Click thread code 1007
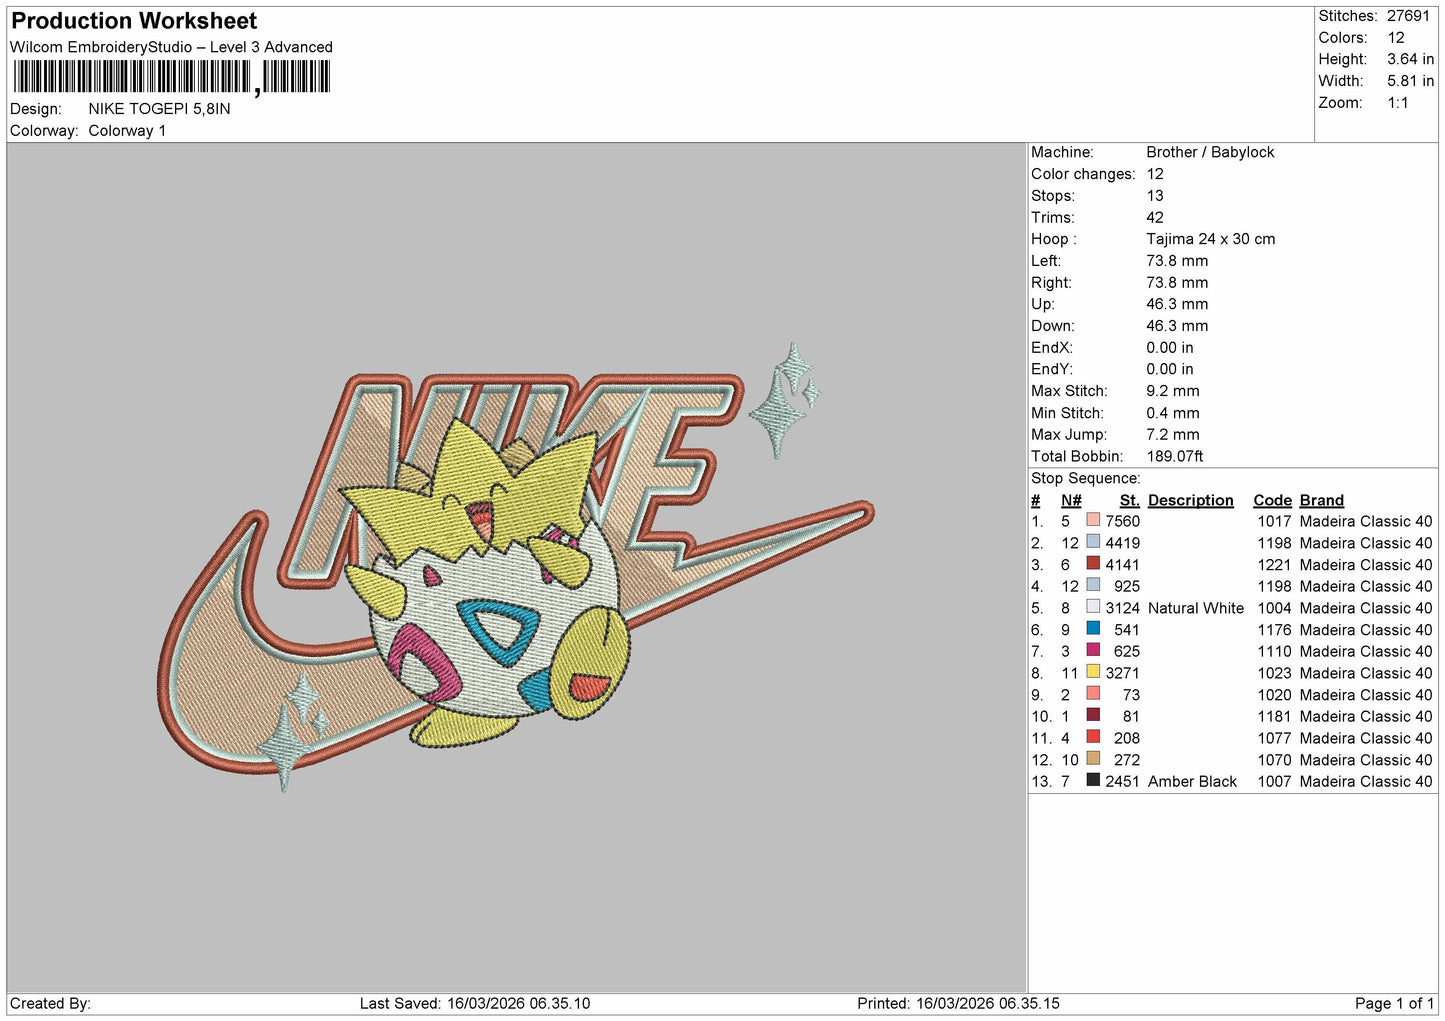The image size is (1445, 1021). tap(1274, 781)
